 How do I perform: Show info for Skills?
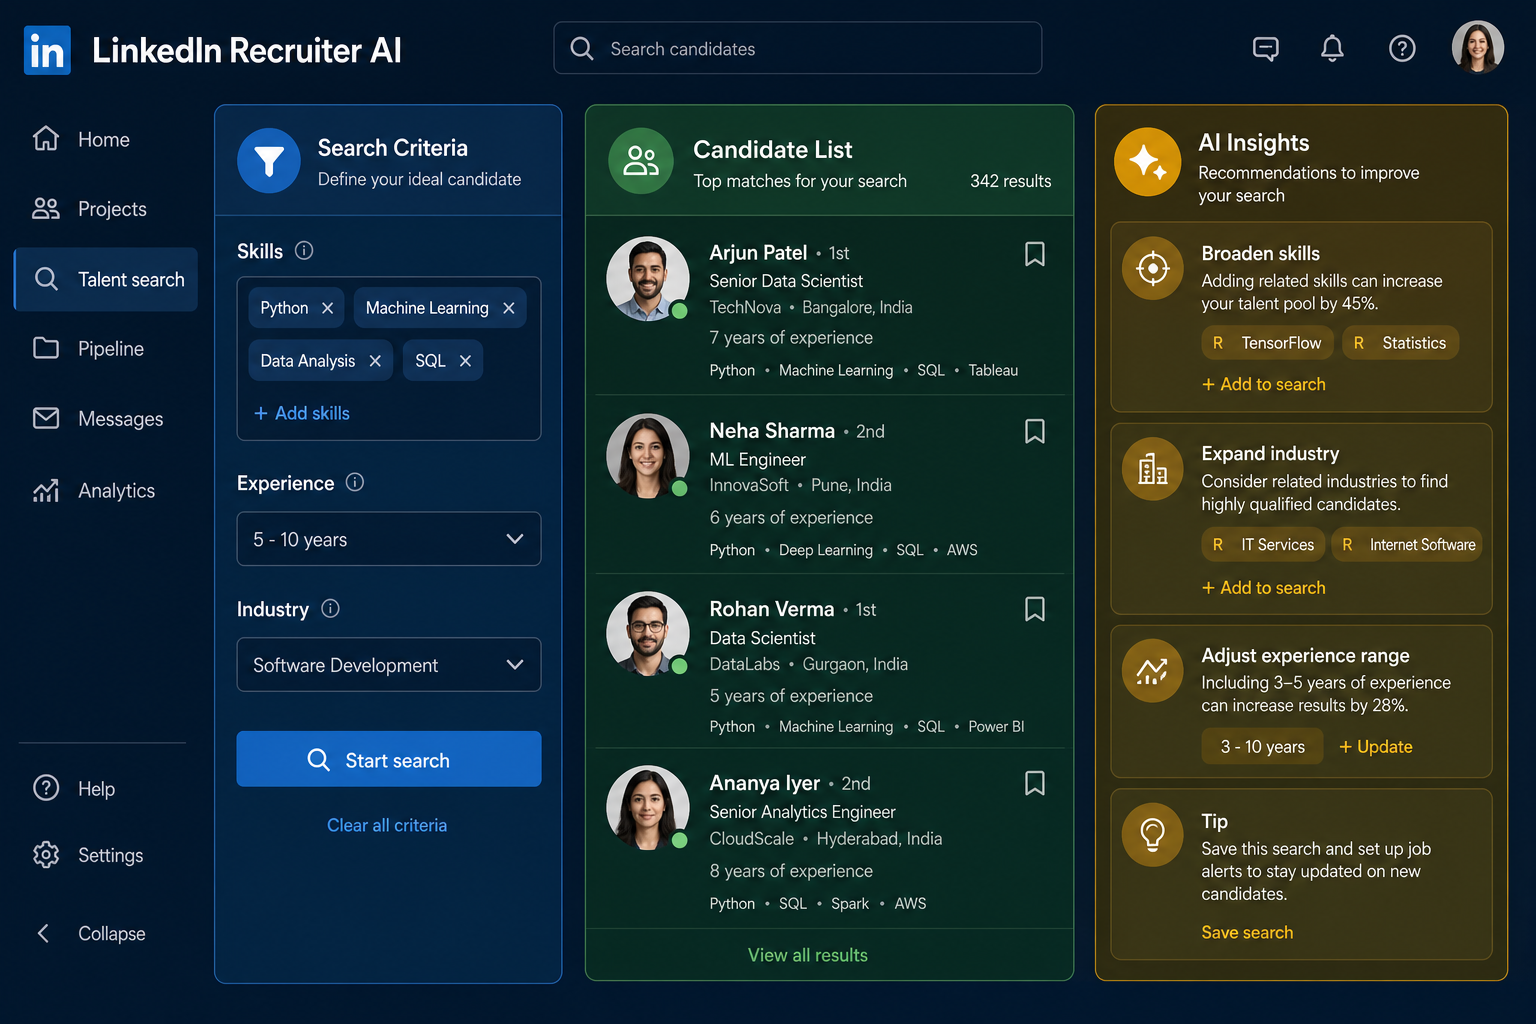[x=304, y=251]
